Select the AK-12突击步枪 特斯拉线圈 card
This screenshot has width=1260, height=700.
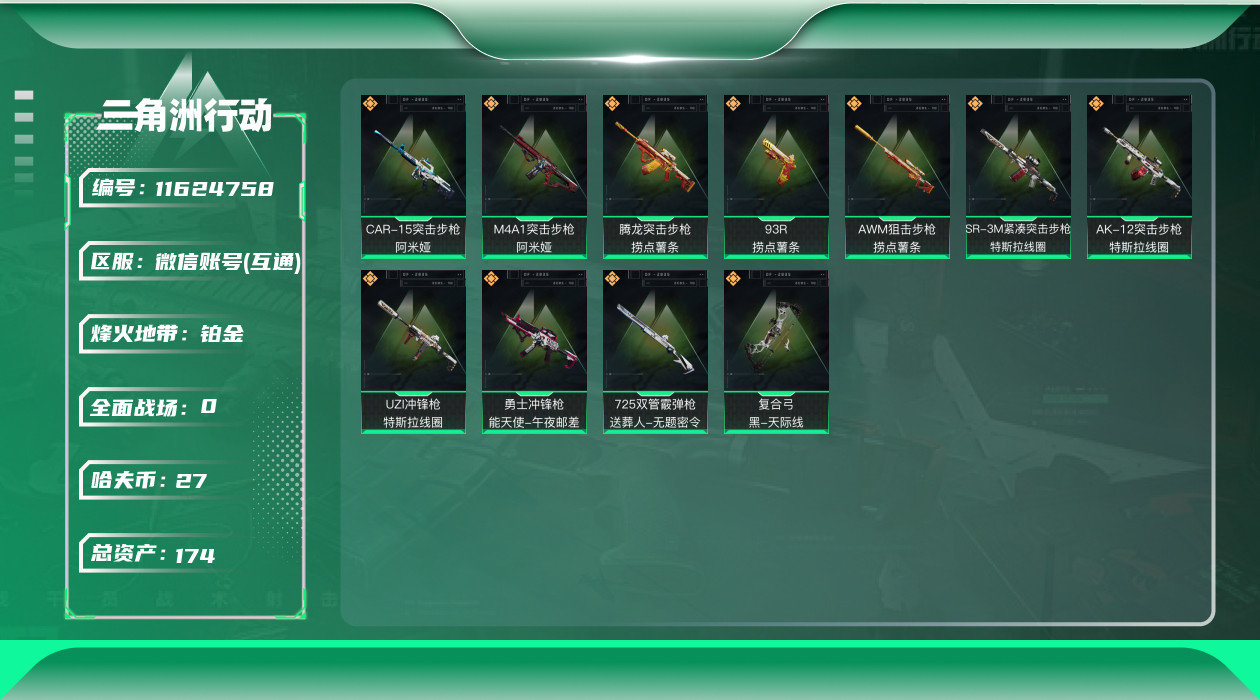click(1139, 177)
